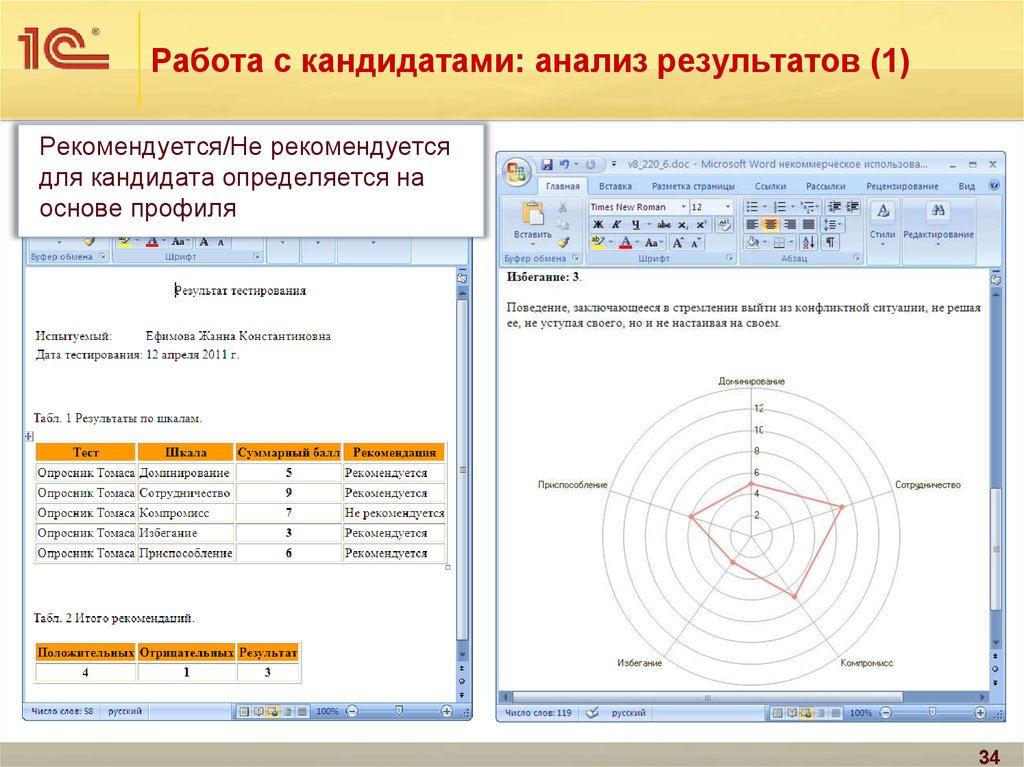Click the Office button in v8_220_6.doc window

[518, 169]
